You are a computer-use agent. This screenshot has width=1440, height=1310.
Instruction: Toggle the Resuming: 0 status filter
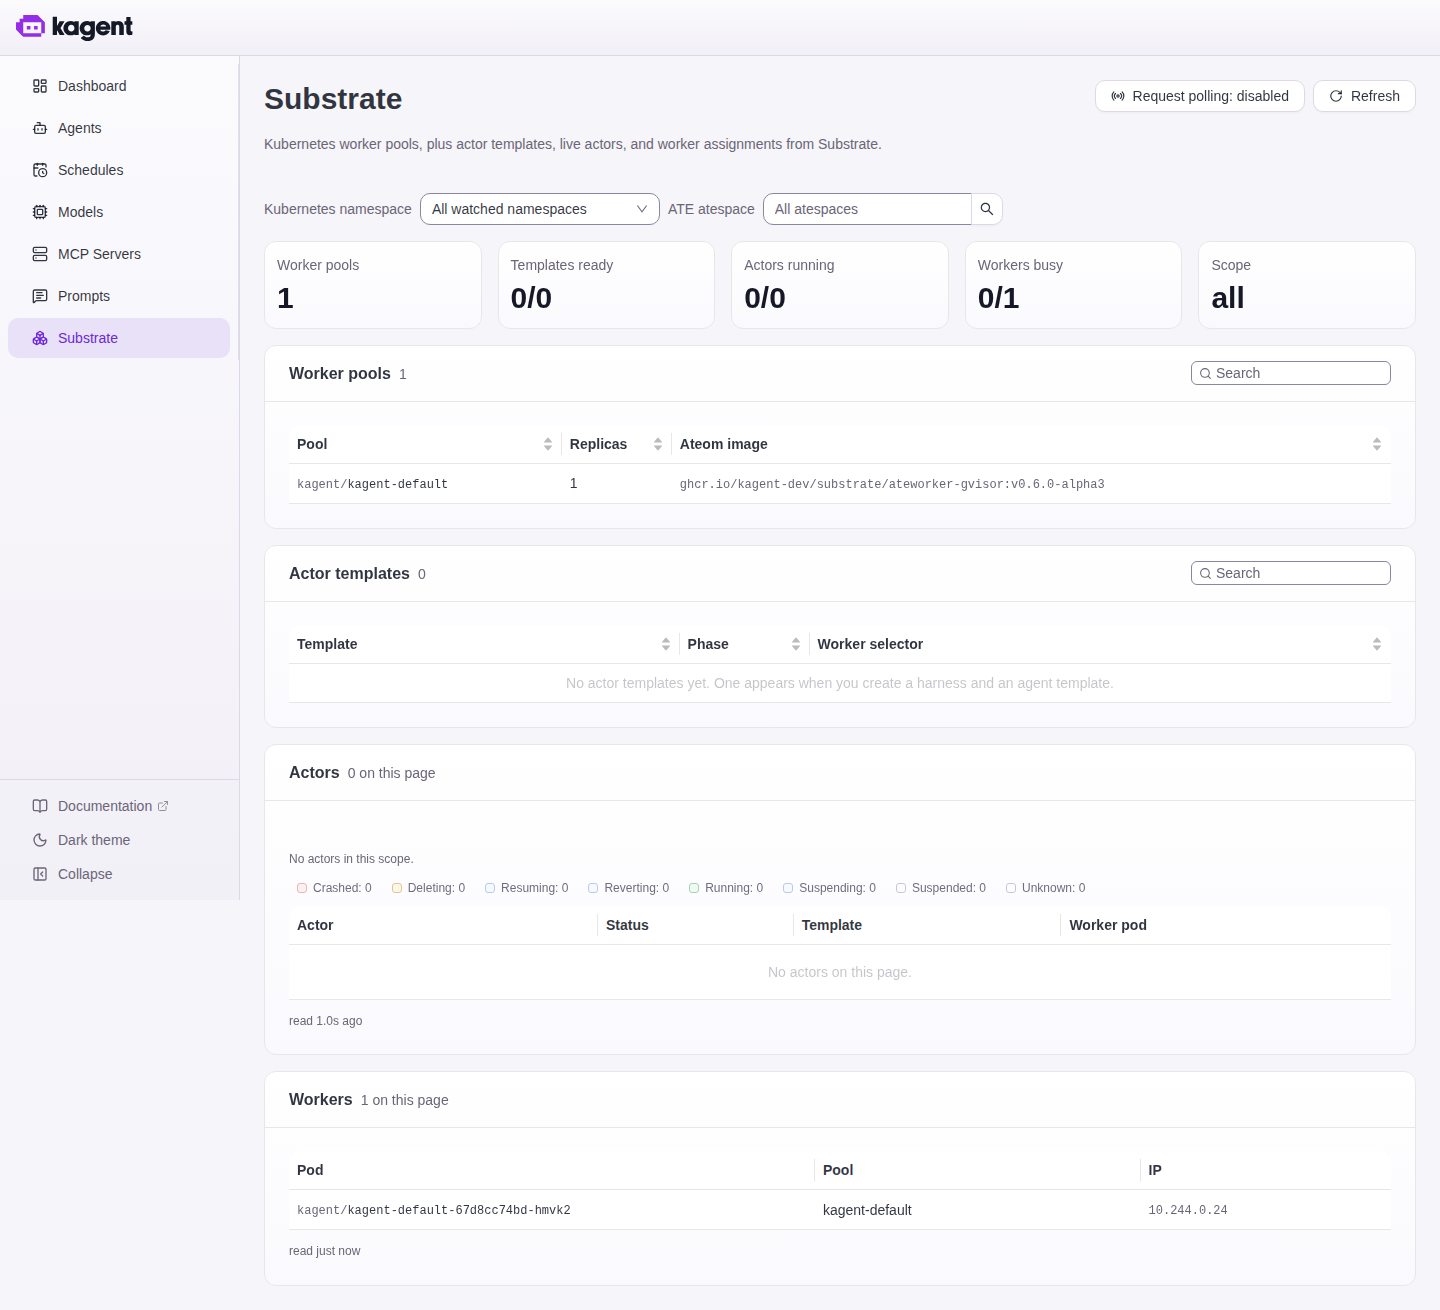527,888
